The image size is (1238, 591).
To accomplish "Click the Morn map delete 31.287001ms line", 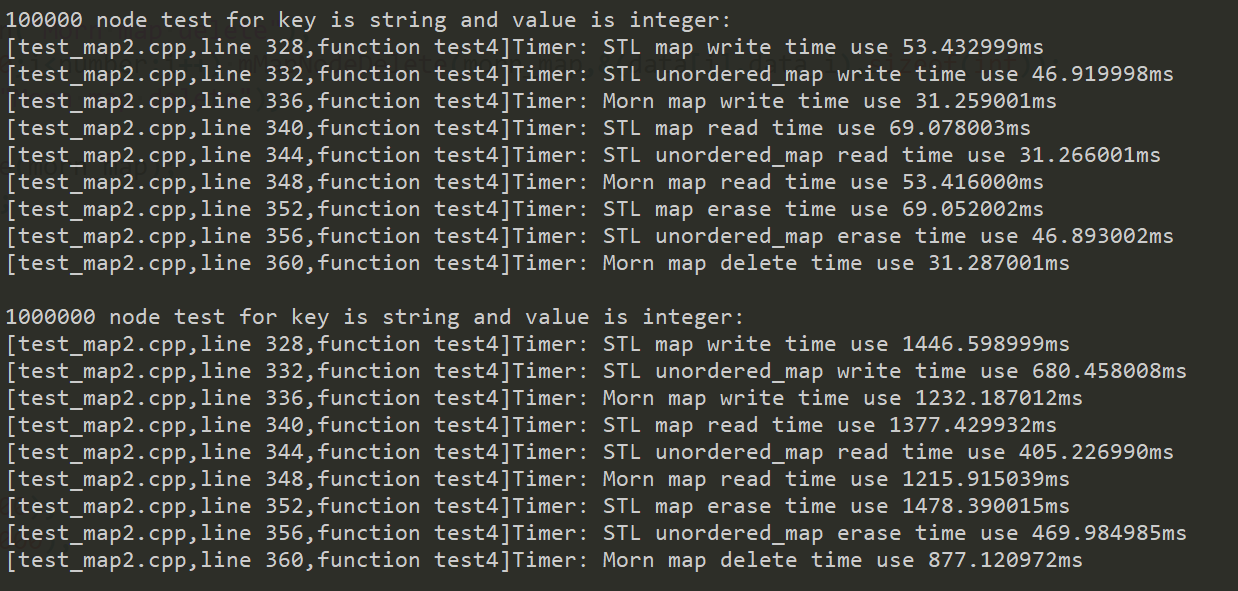I will [538, 263].
